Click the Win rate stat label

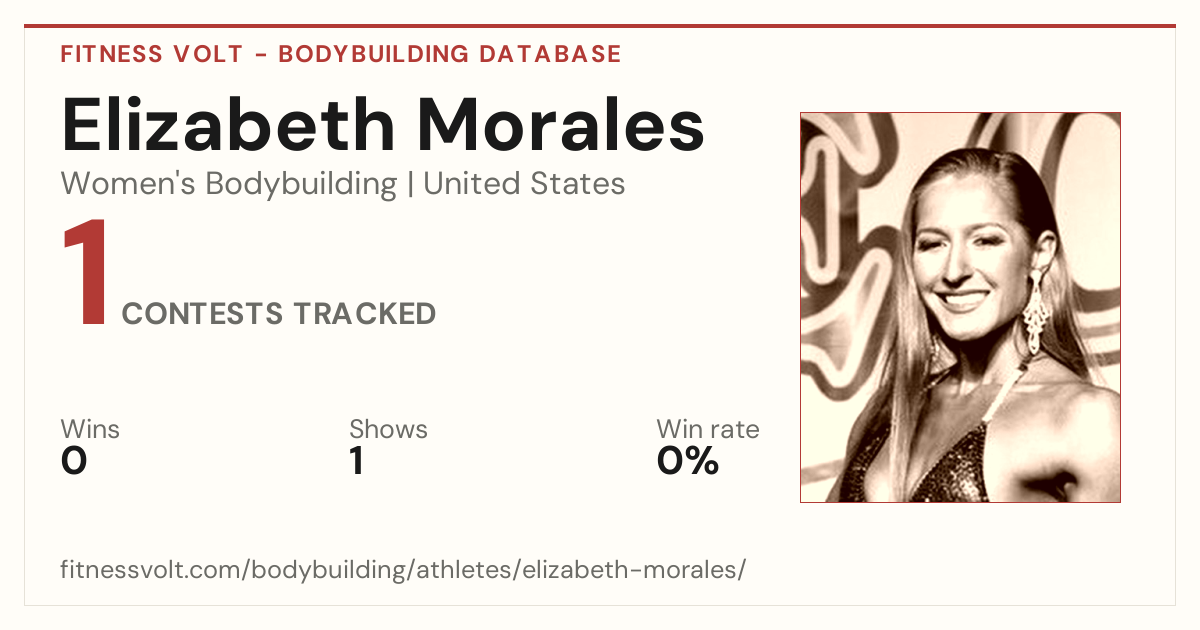point(707,430)
